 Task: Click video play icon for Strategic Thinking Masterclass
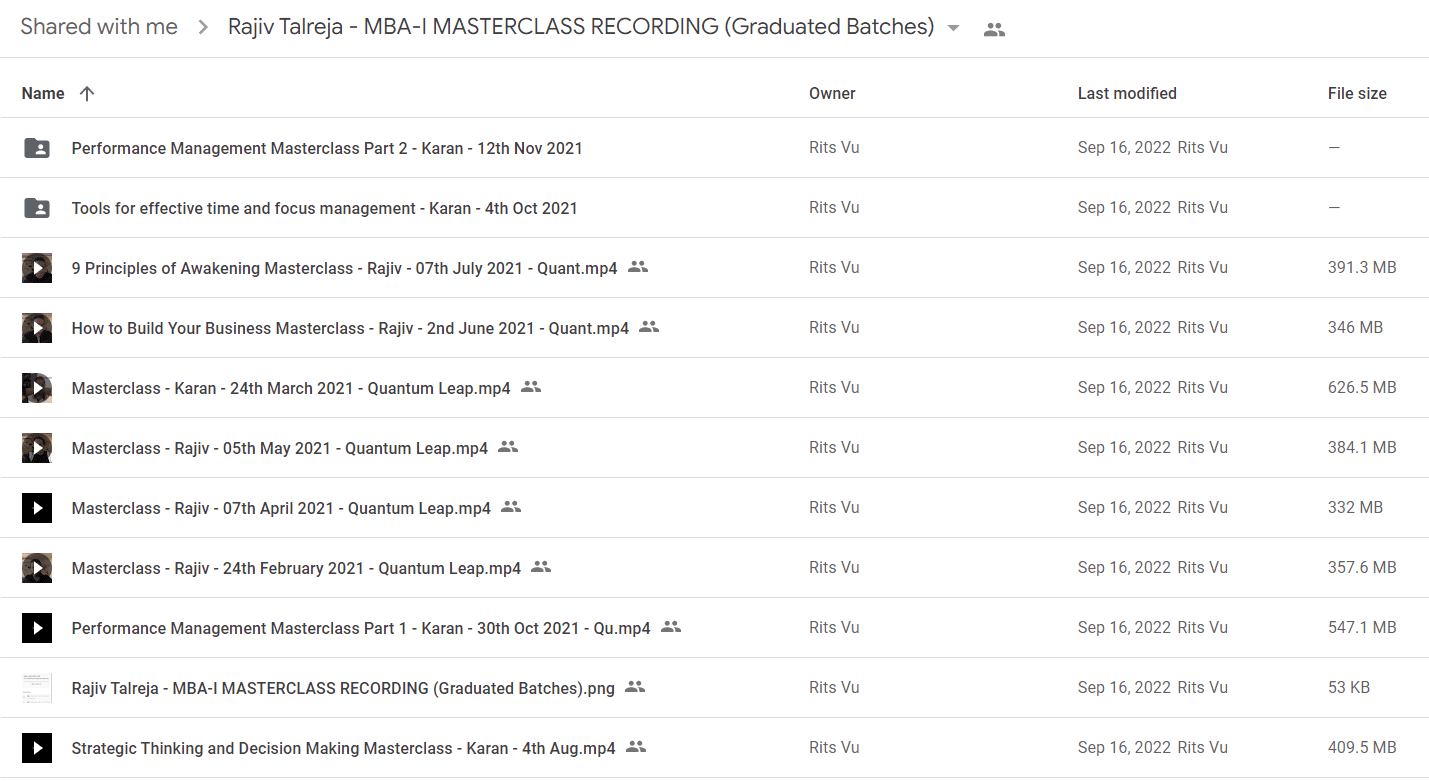(x=37, y=748)
